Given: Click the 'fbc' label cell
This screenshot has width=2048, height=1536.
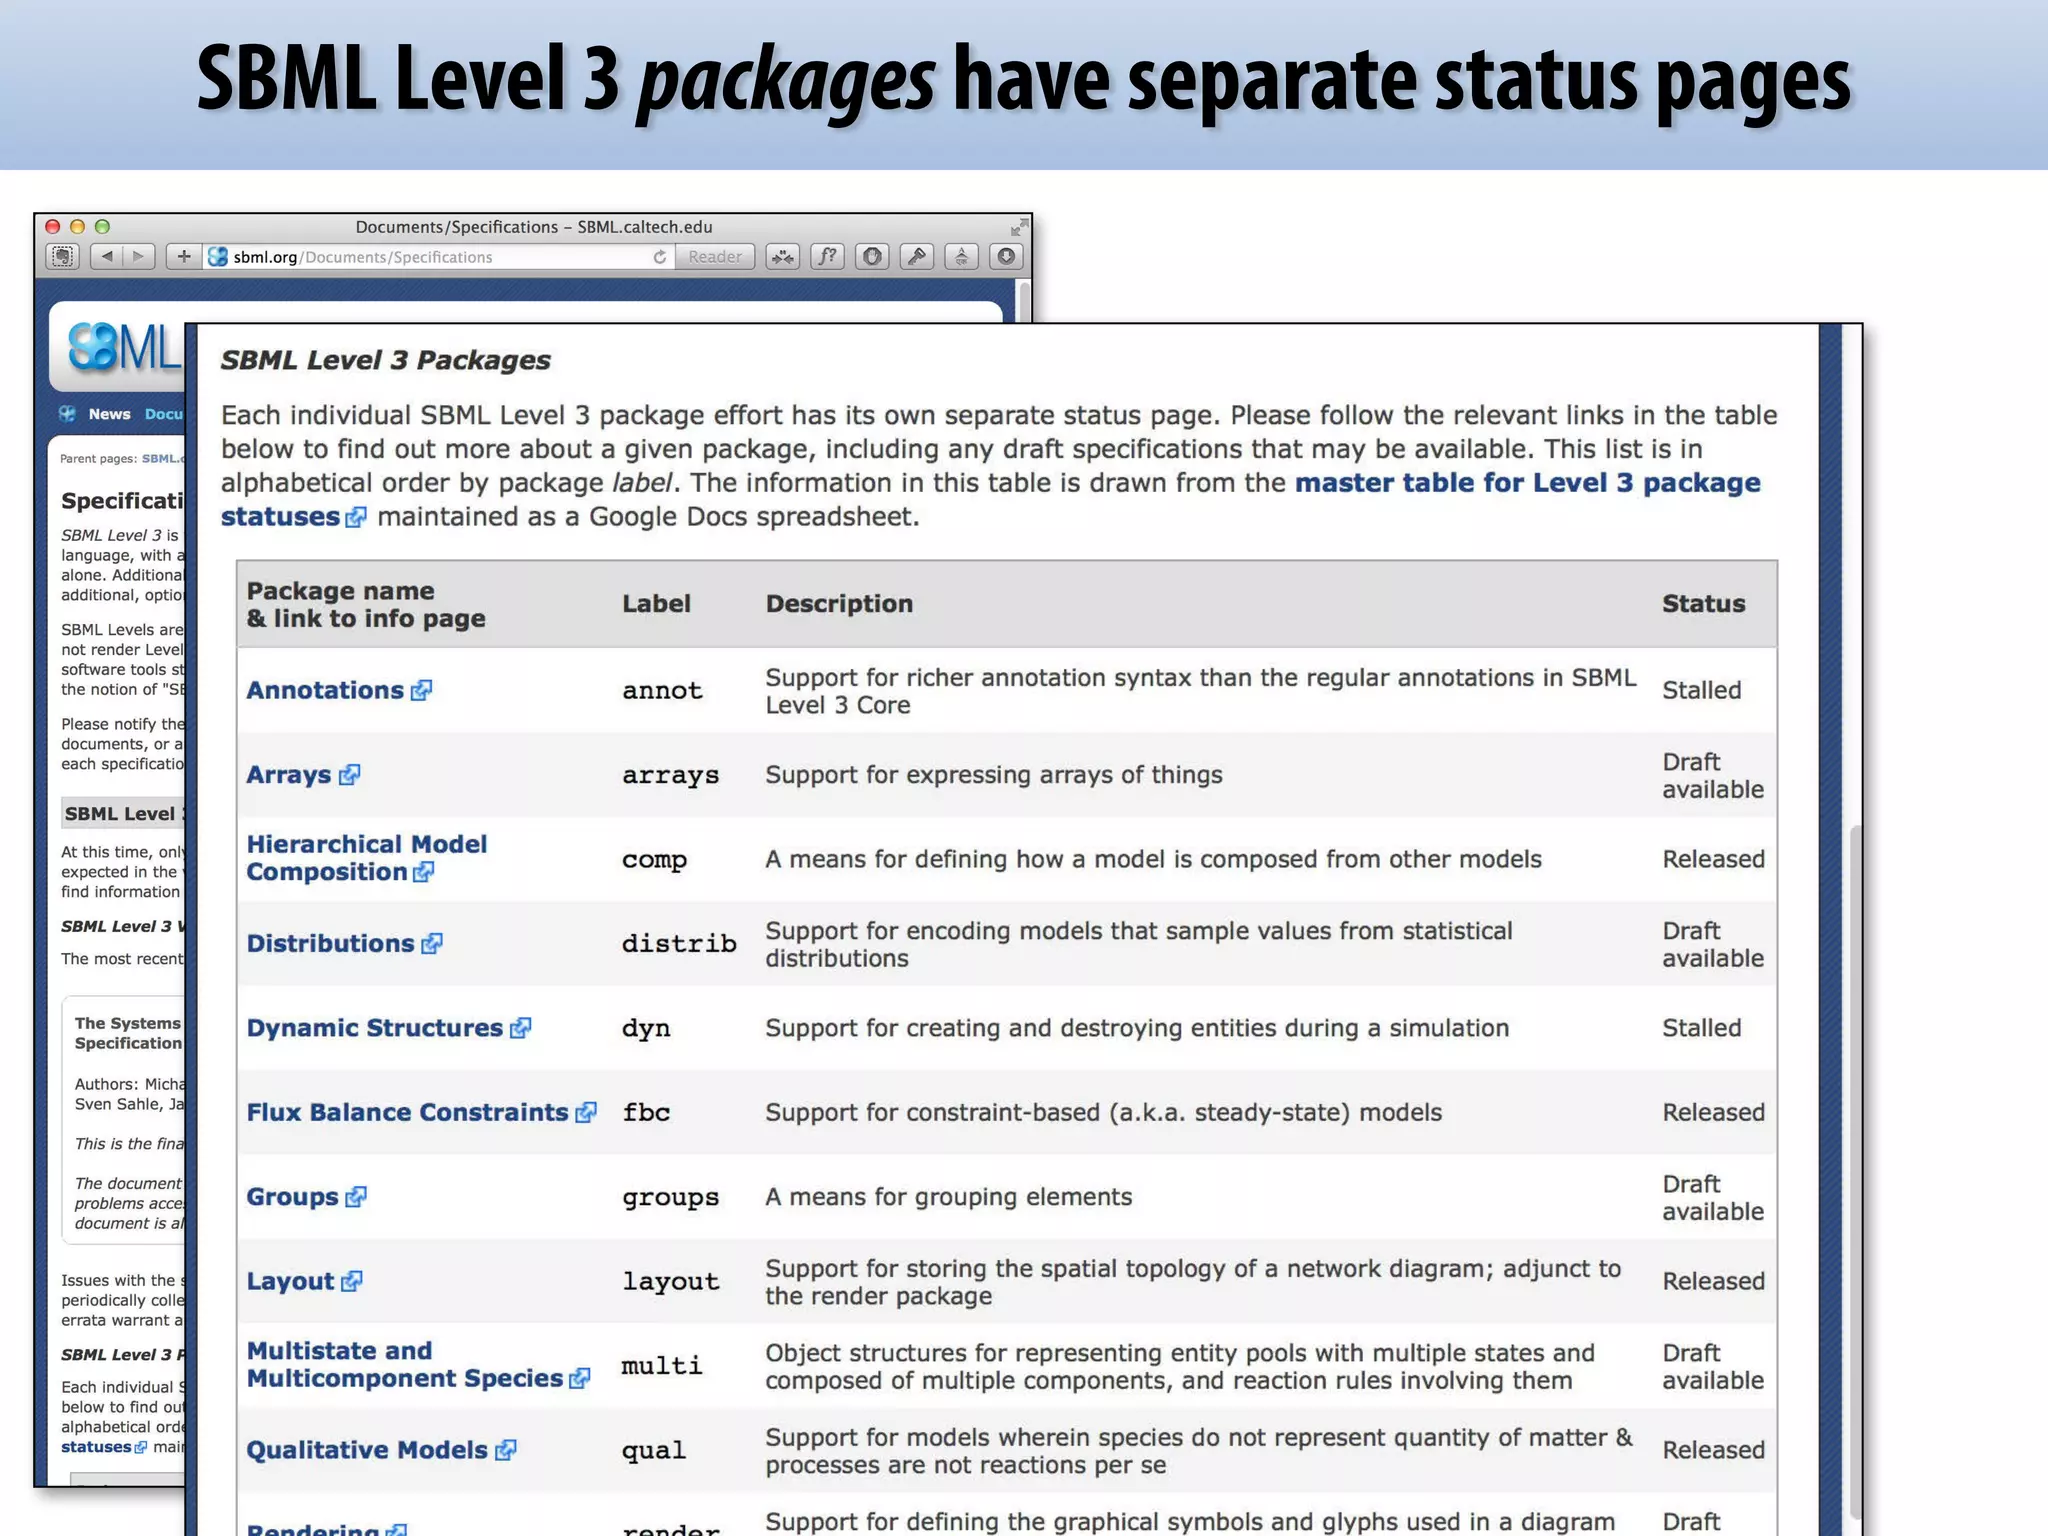Looking at the screenshot, I should coord(646,1113).
